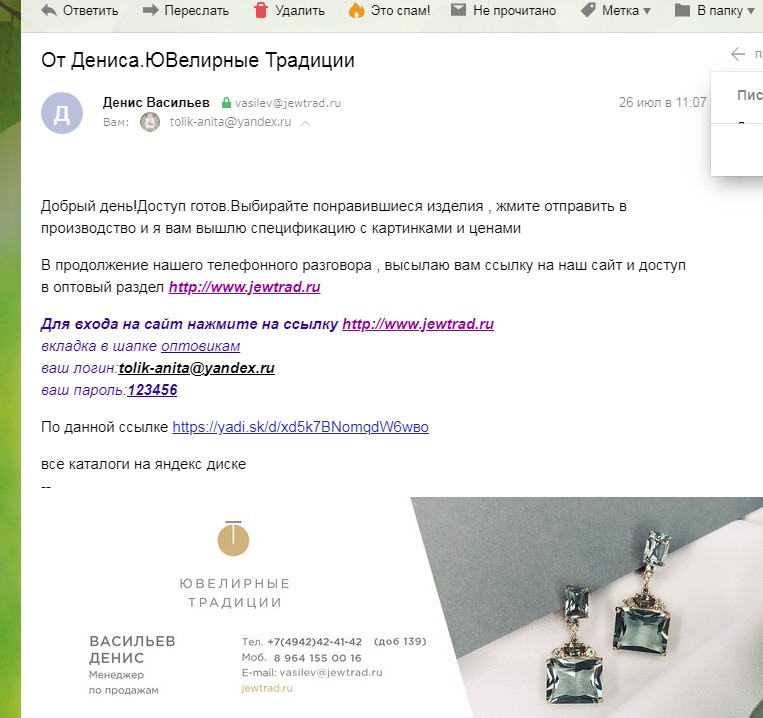Image resolution: width=763 pixels, height=718 pixels.
Task: Click the envelope icon to mark unread
Action: pos(458,10)
